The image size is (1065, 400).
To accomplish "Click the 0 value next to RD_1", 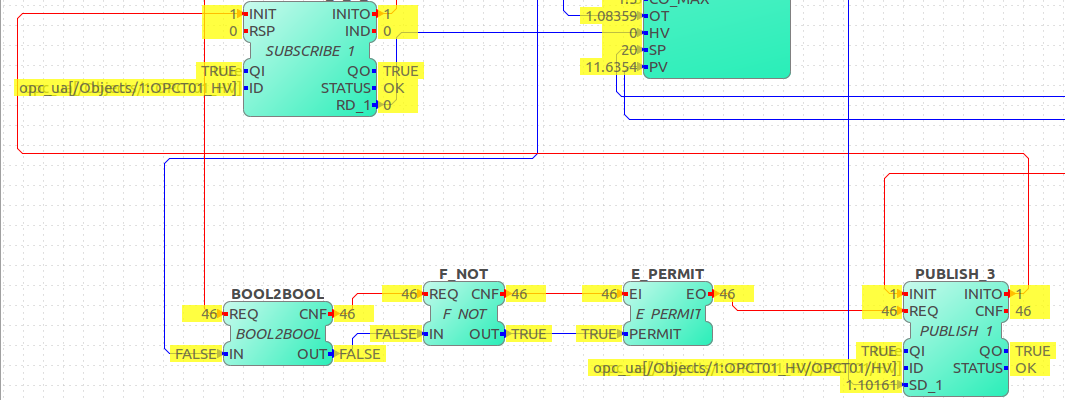I will [387, 105].
